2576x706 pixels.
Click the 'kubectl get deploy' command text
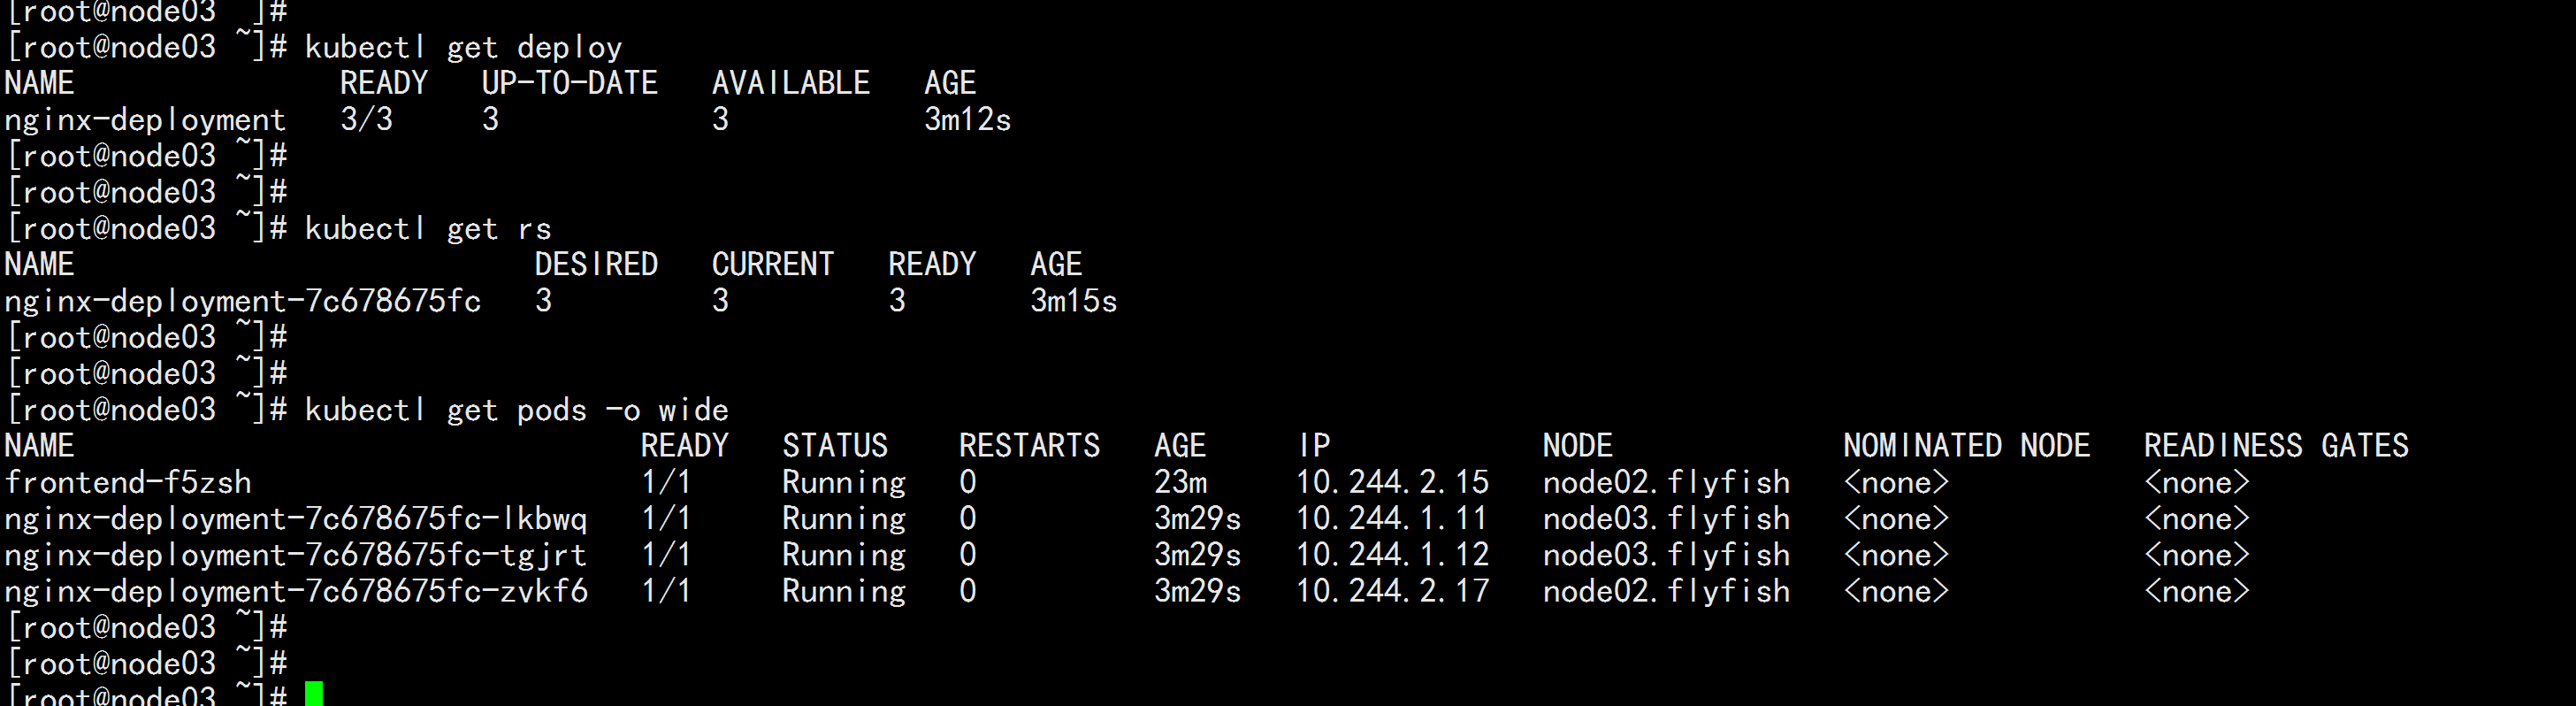[463, 48]
